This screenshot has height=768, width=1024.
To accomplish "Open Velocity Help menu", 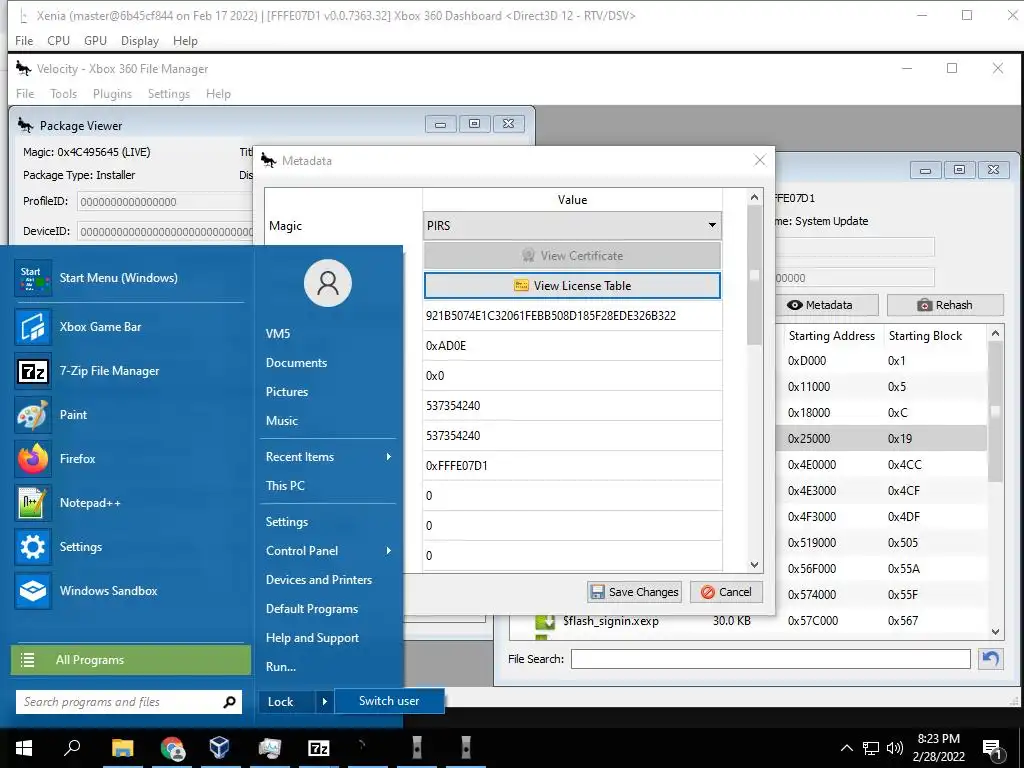I will click(x=218, y=94).
